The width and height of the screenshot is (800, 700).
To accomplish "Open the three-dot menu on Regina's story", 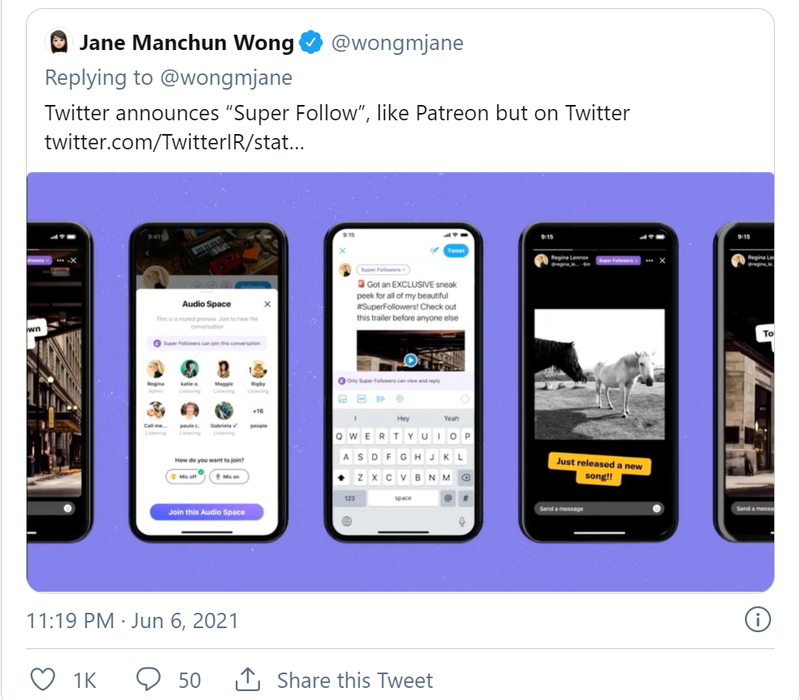I will [x=650, y=260].
